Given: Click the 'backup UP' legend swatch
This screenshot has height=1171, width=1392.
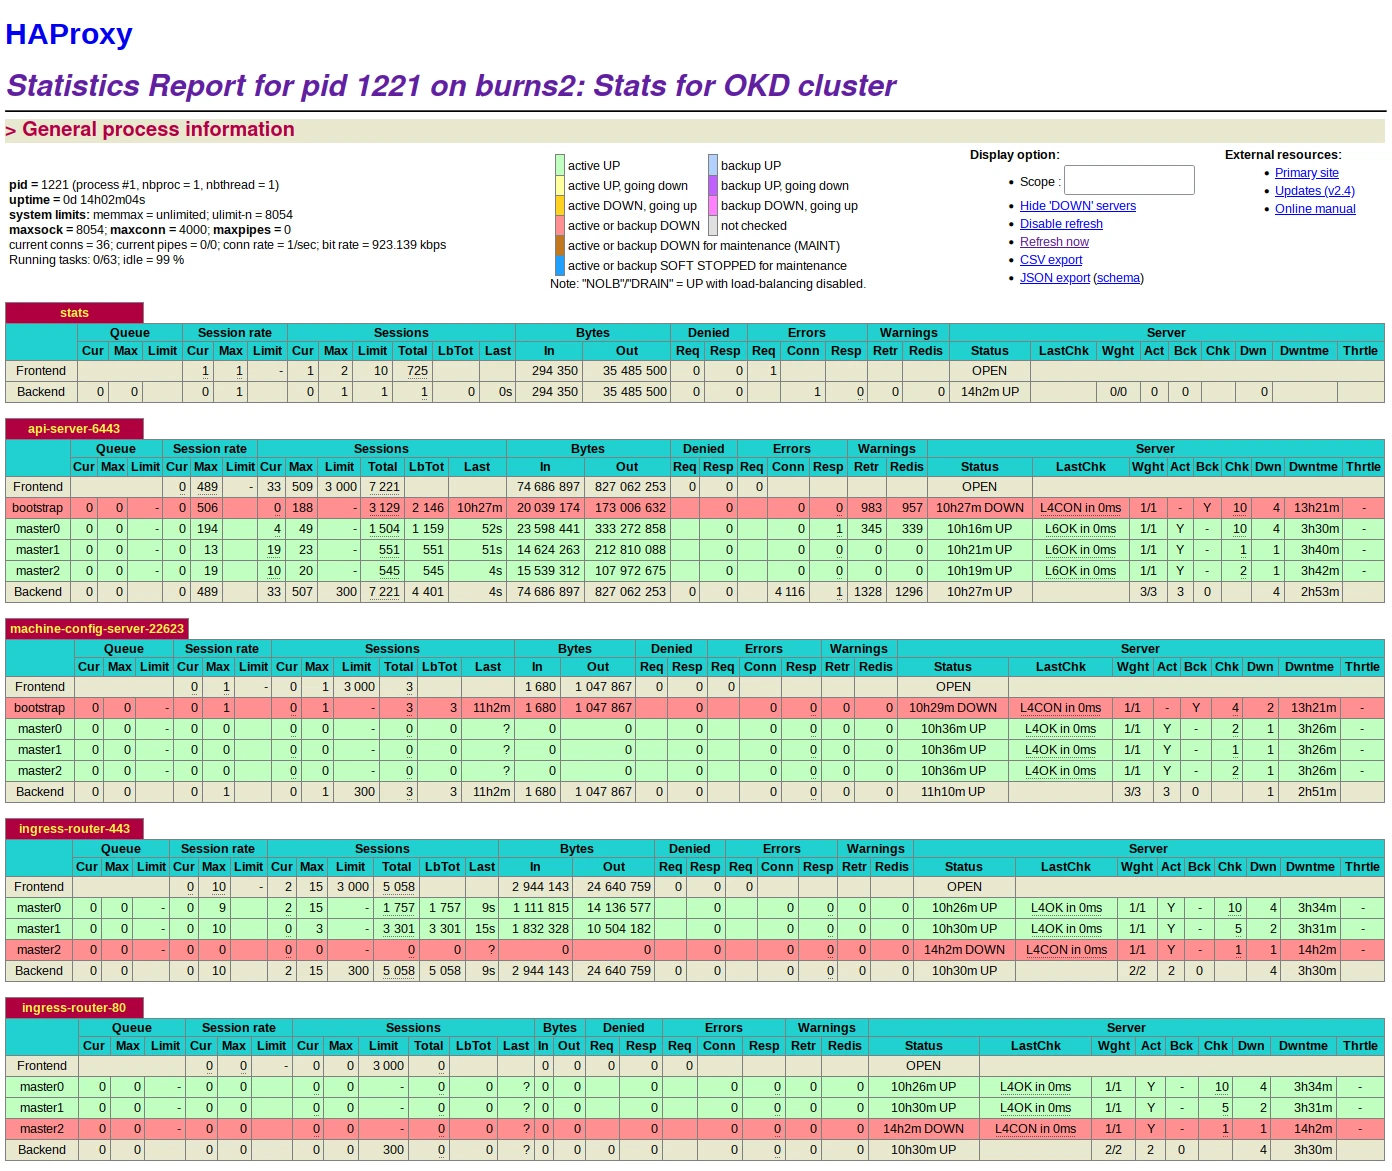Looking at the screenshot, I should coord(713,165).
